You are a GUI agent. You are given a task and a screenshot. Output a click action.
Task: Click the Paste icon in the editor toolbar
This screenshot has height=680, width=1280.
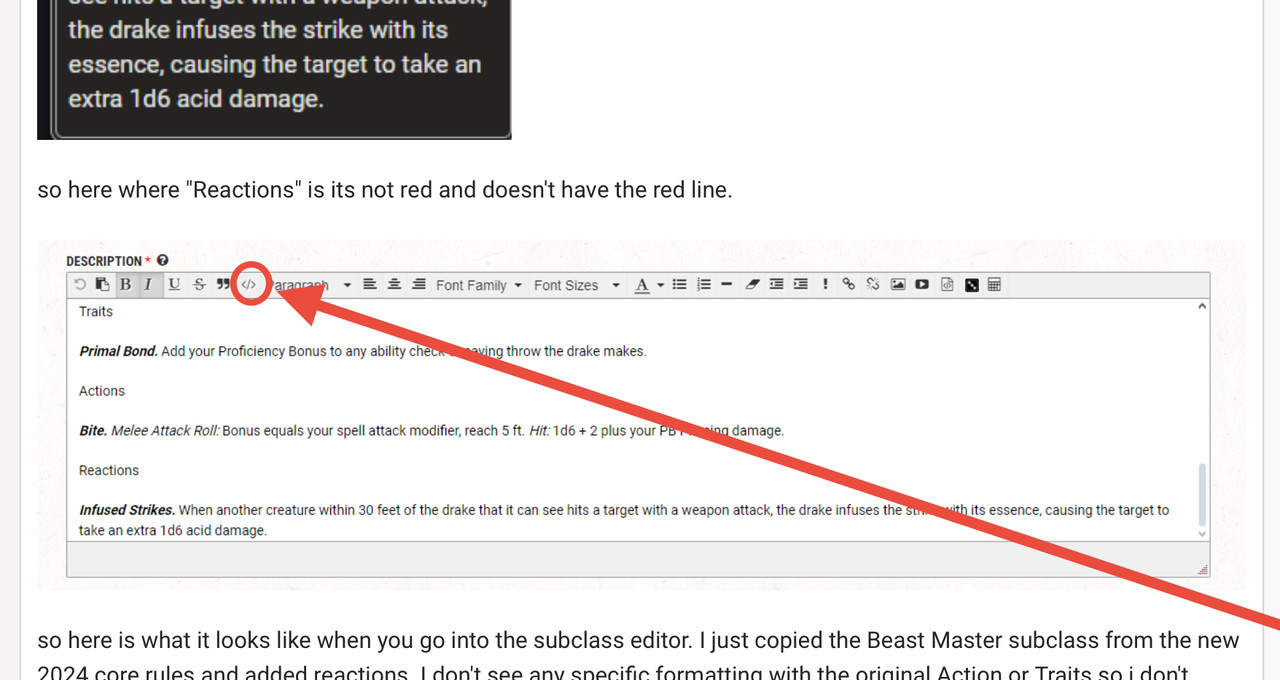(102, 285)
